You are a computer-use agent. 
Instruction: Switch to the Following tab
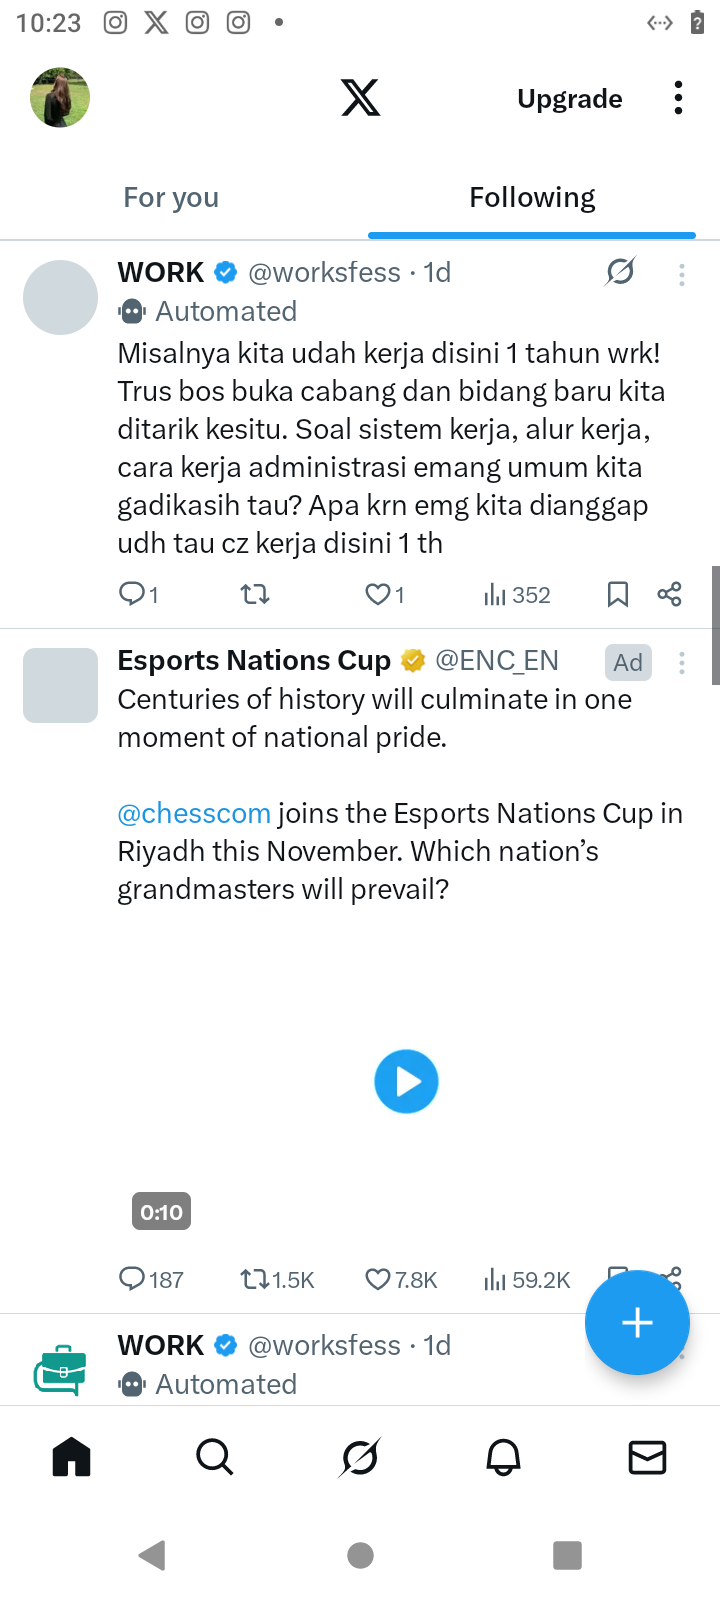coord(532,198)
